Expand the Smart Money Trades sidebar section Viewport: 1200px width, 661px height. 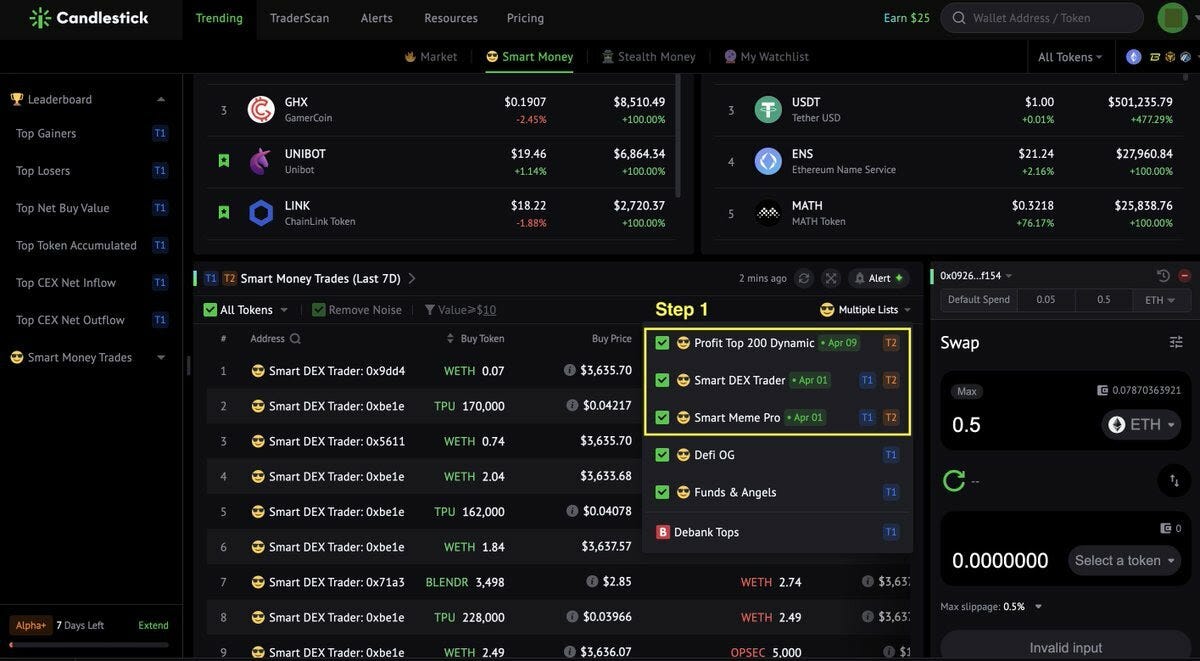click(161, 357)
